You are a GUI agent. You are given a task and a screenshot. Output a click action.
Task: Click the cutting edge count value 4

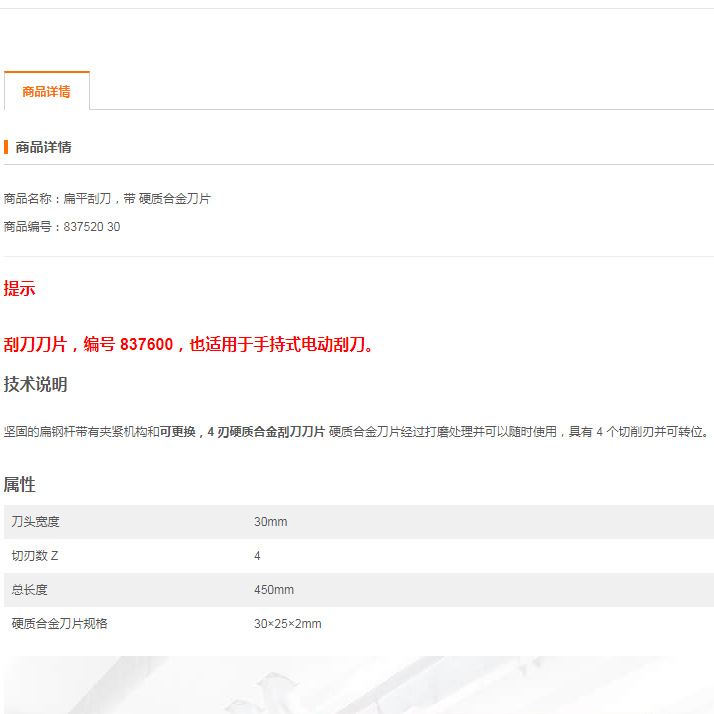257,556
